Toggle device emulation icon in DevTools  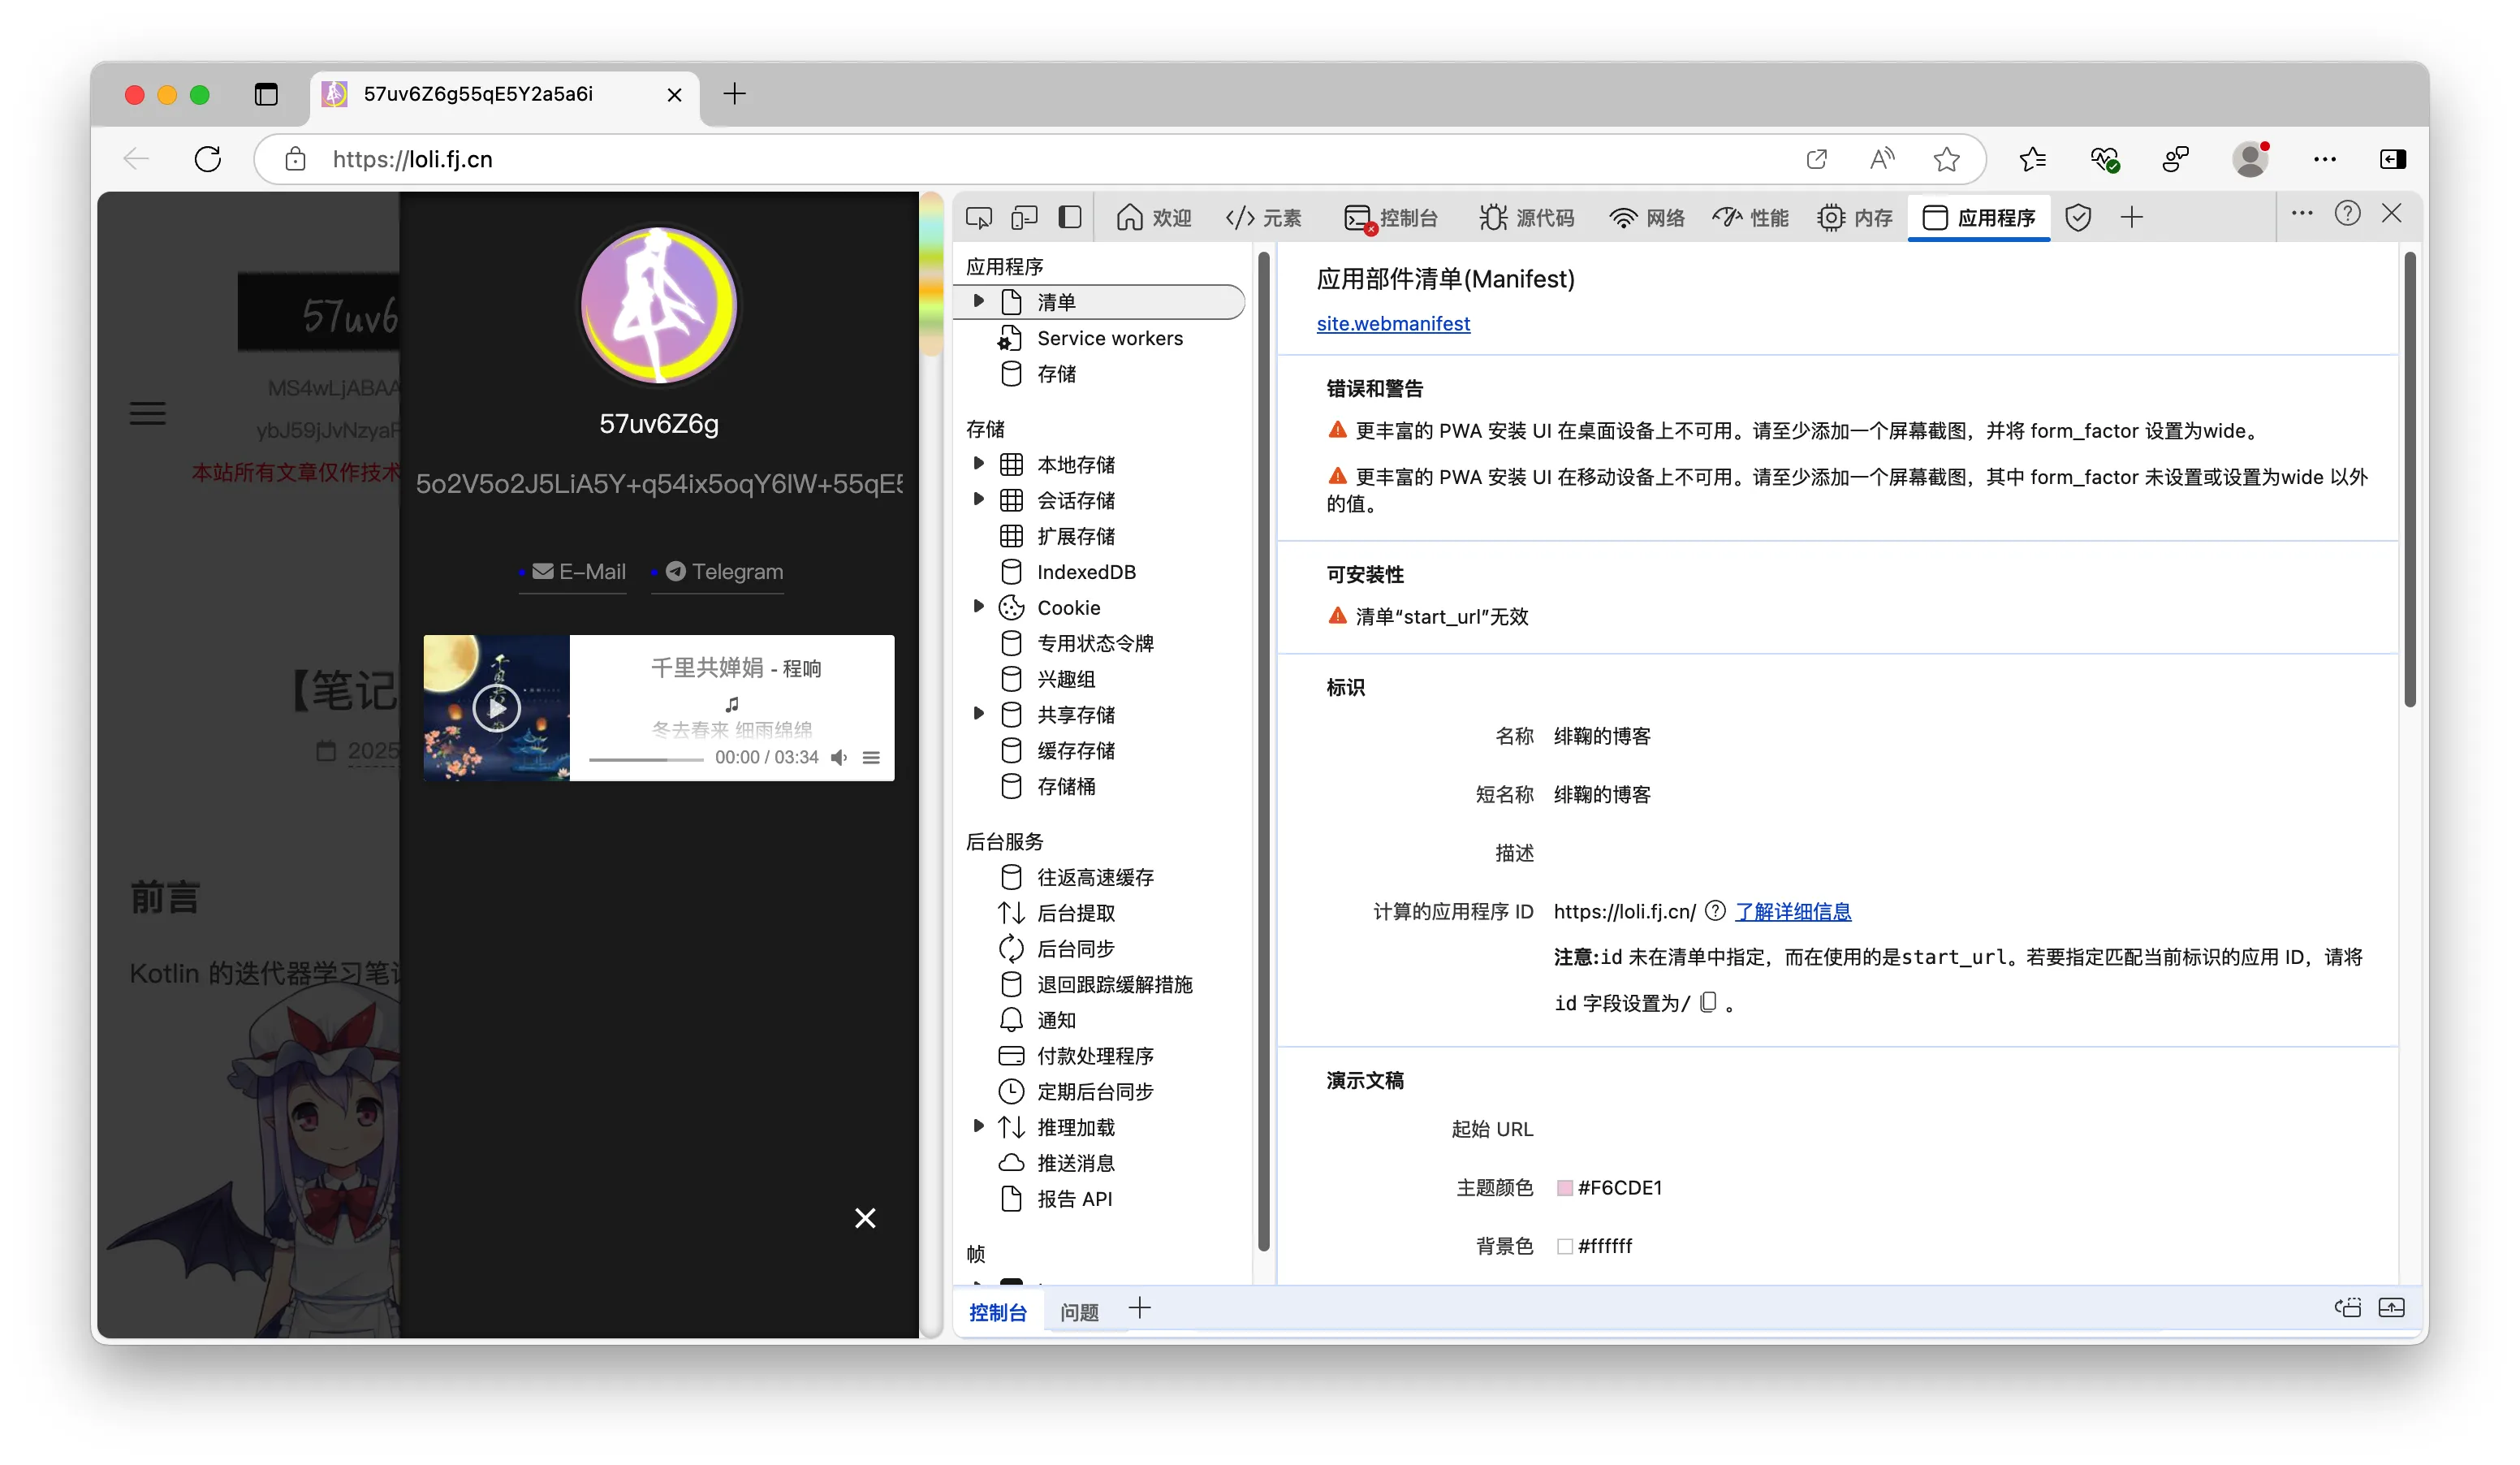click(x=1023, y=217)
